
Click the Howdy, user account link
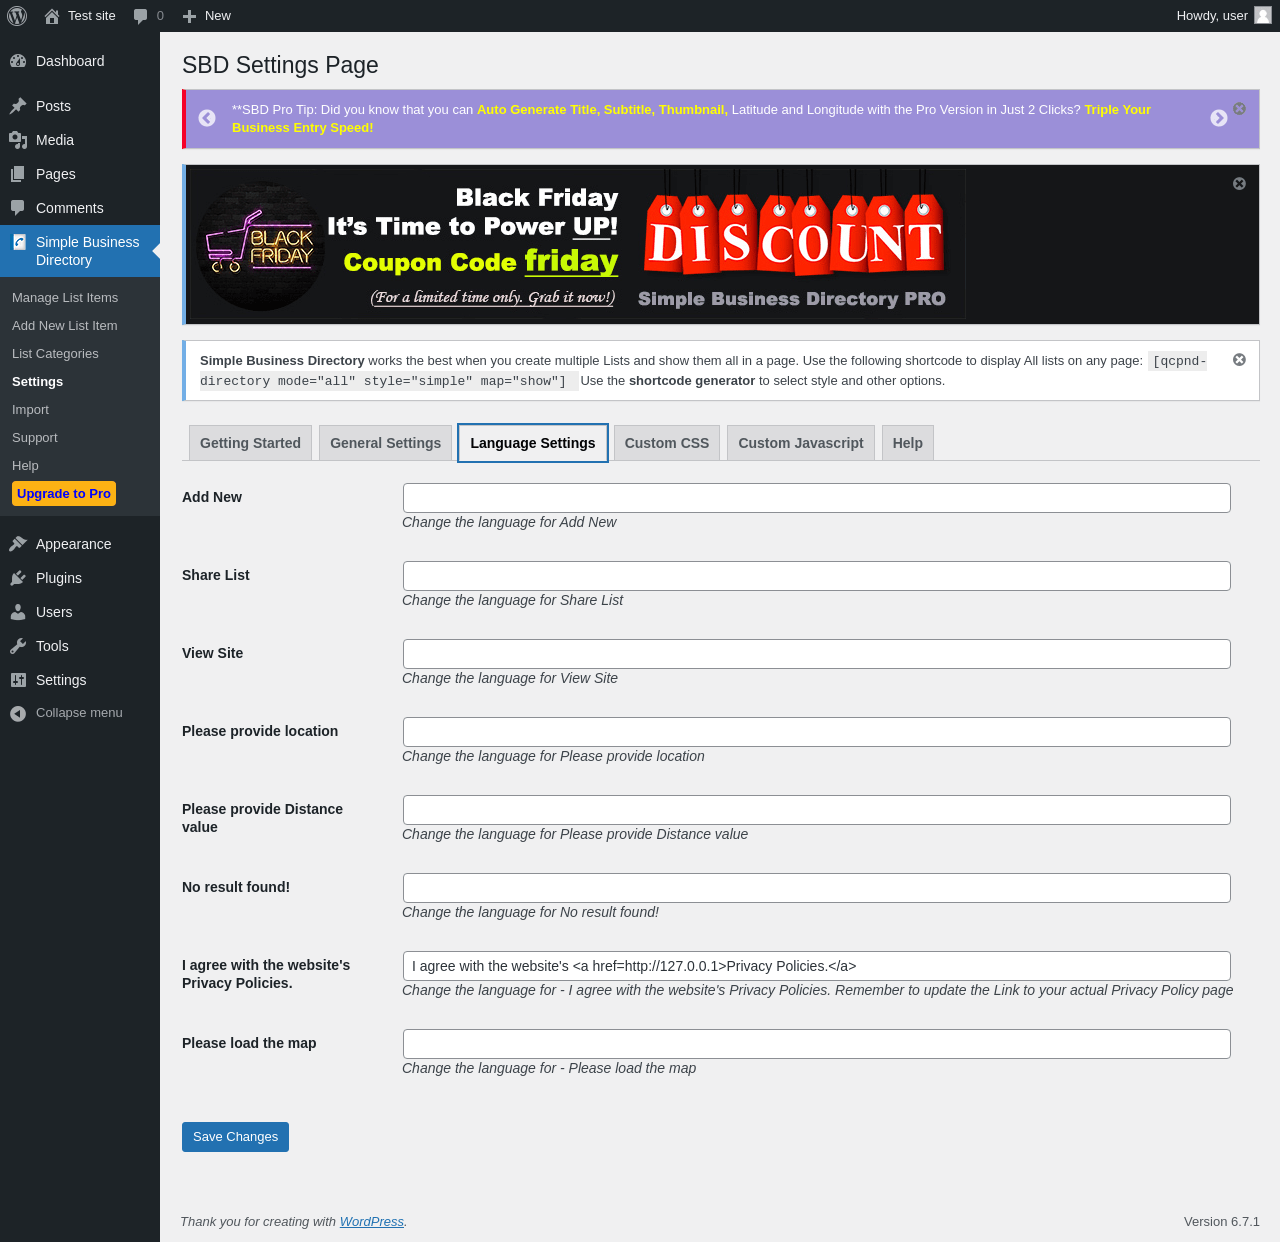1212,16
